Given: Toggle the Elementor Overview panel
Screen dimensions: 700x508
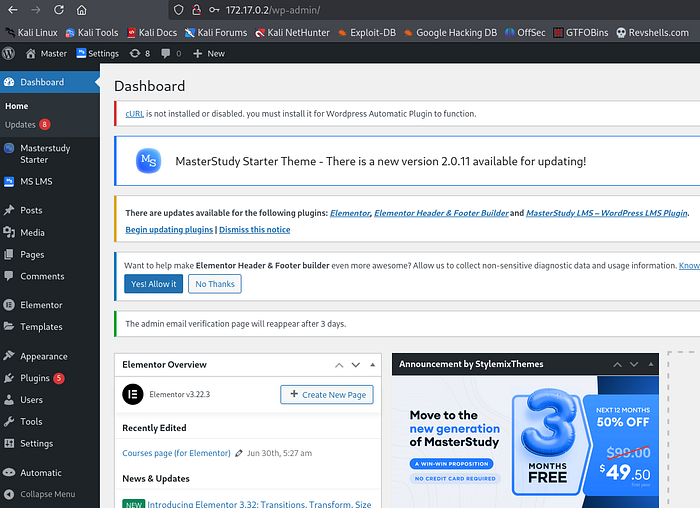Looking at the screenshot, I should [x=372, y=365].
